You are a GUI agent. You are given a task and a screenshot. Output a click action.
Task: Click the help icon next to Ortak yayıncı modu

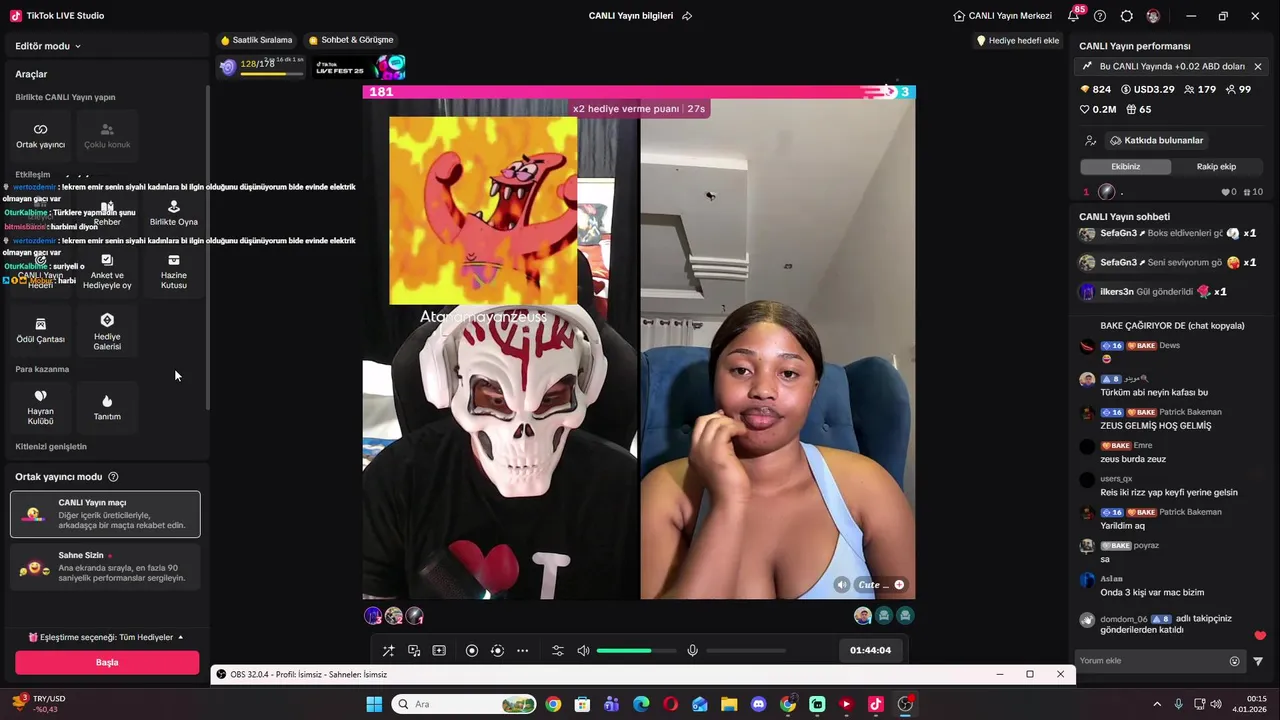(x=113, y=477)
